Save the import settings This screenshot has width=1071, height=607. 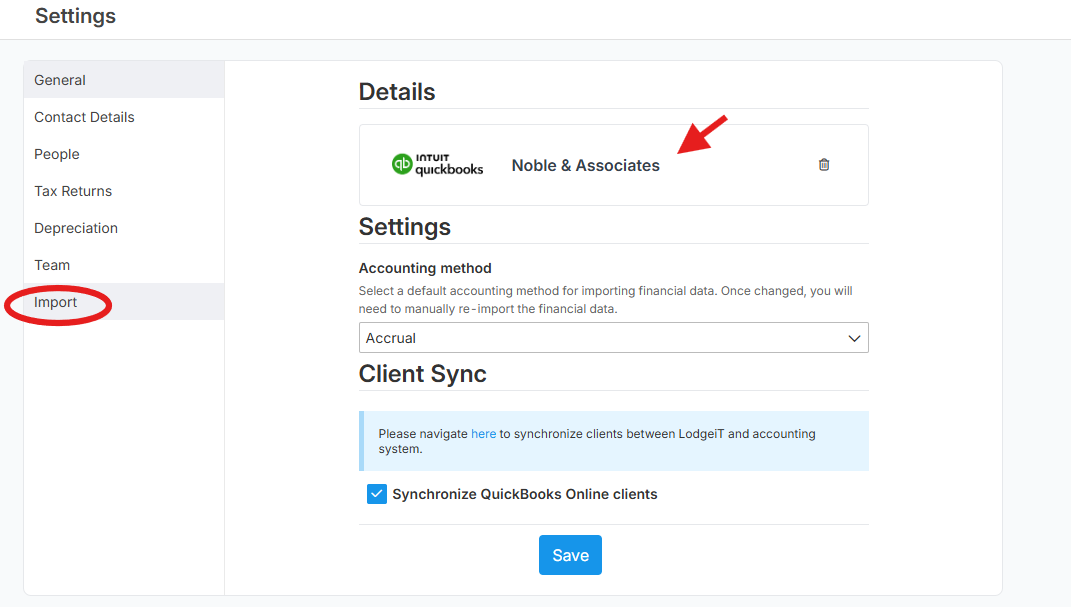coord(570,555)
